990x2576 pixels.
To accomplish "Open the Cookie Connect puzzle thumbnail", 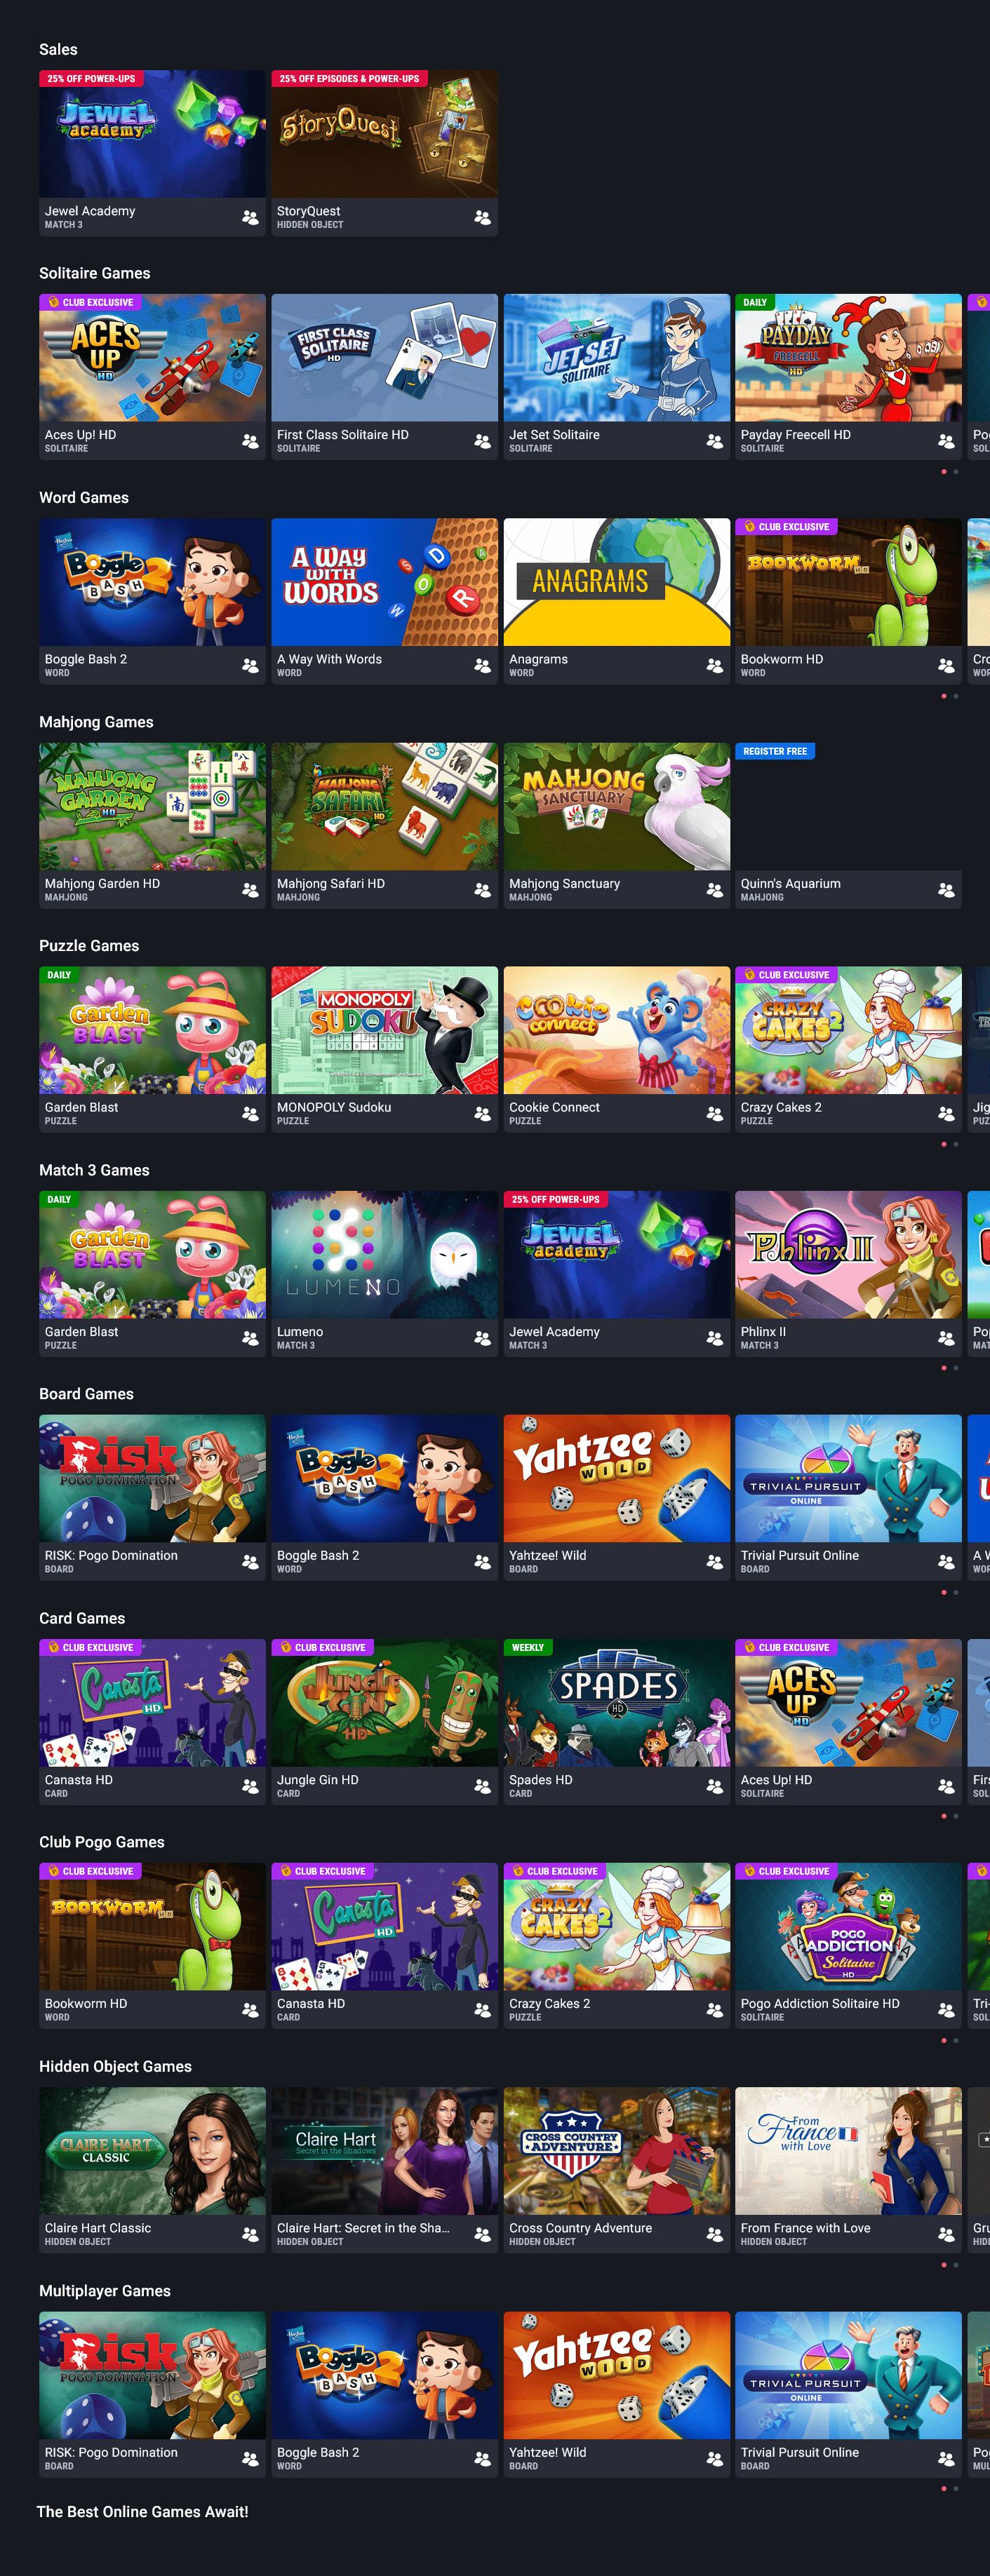I will click(x=617, y=1029).
